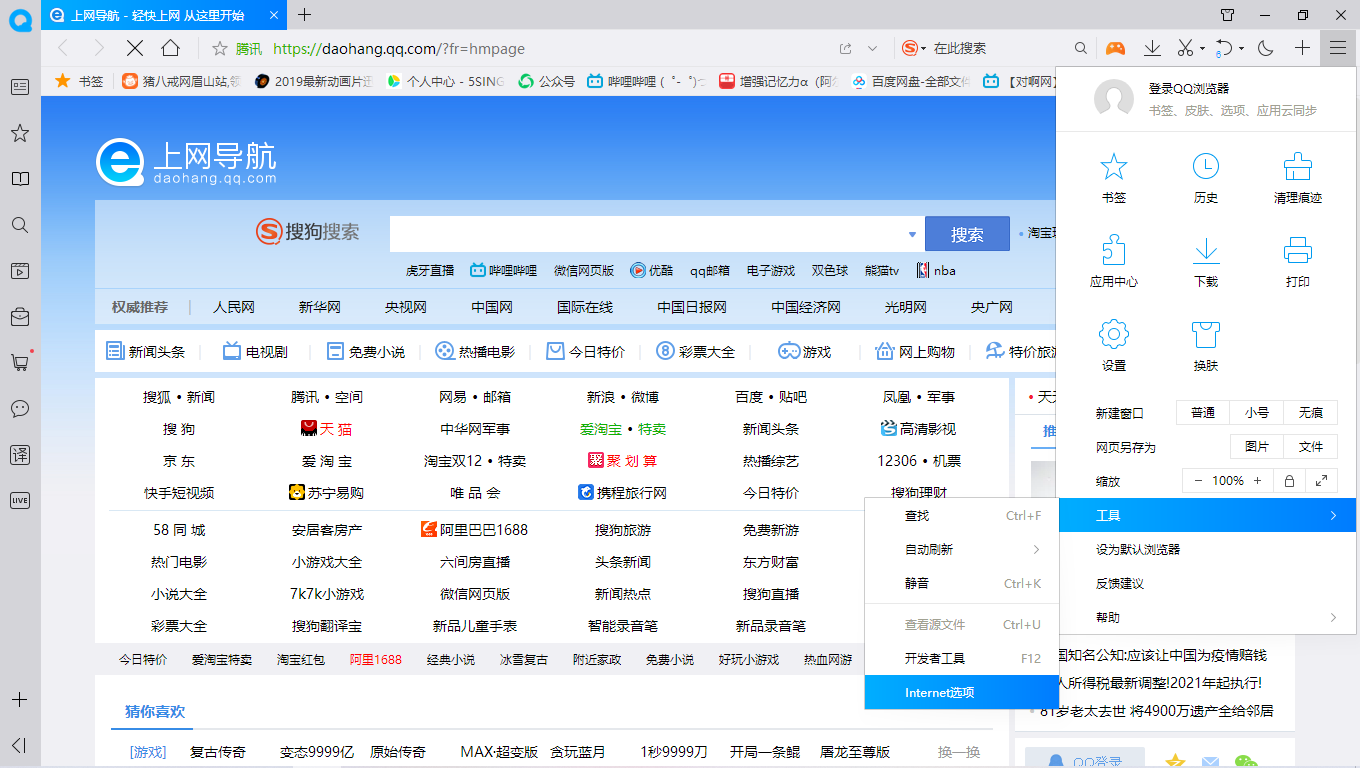The image size is (1360, 768).
Task: Click the 猜你喜欢 tab
Action: click(x=155, y=712)
